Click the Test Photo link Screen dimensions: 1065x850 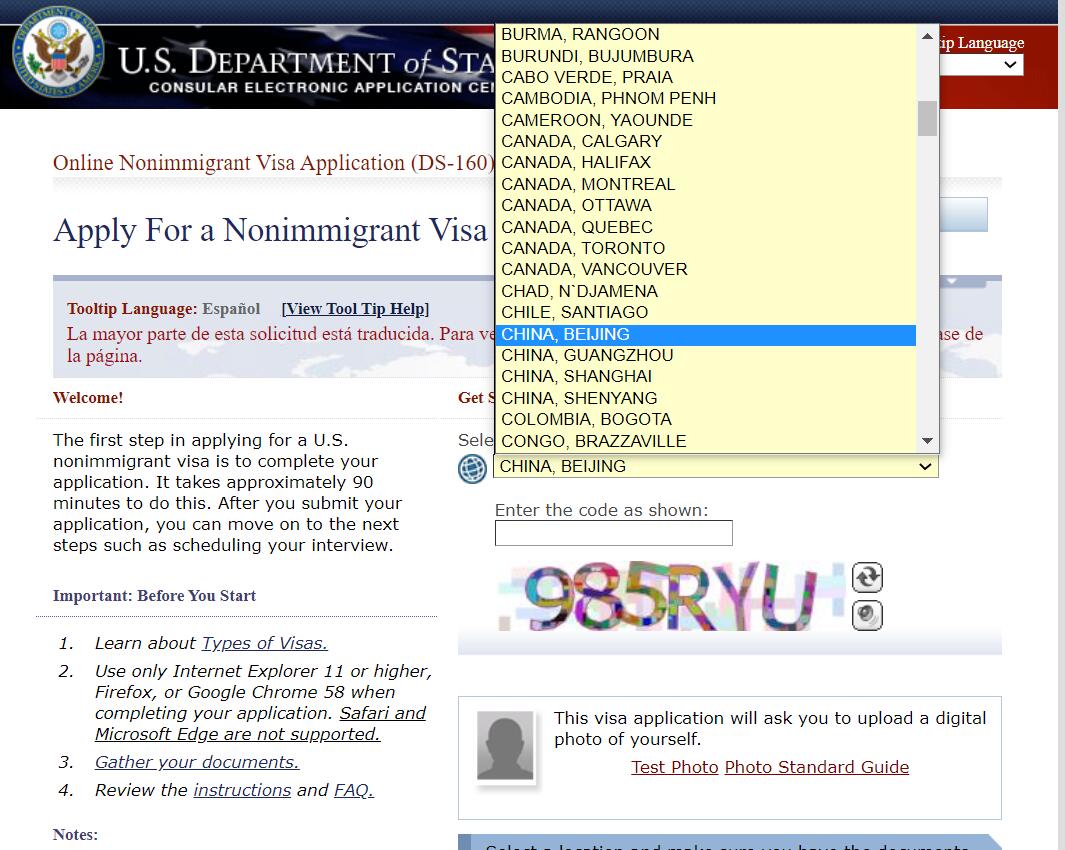coord(674,767)
